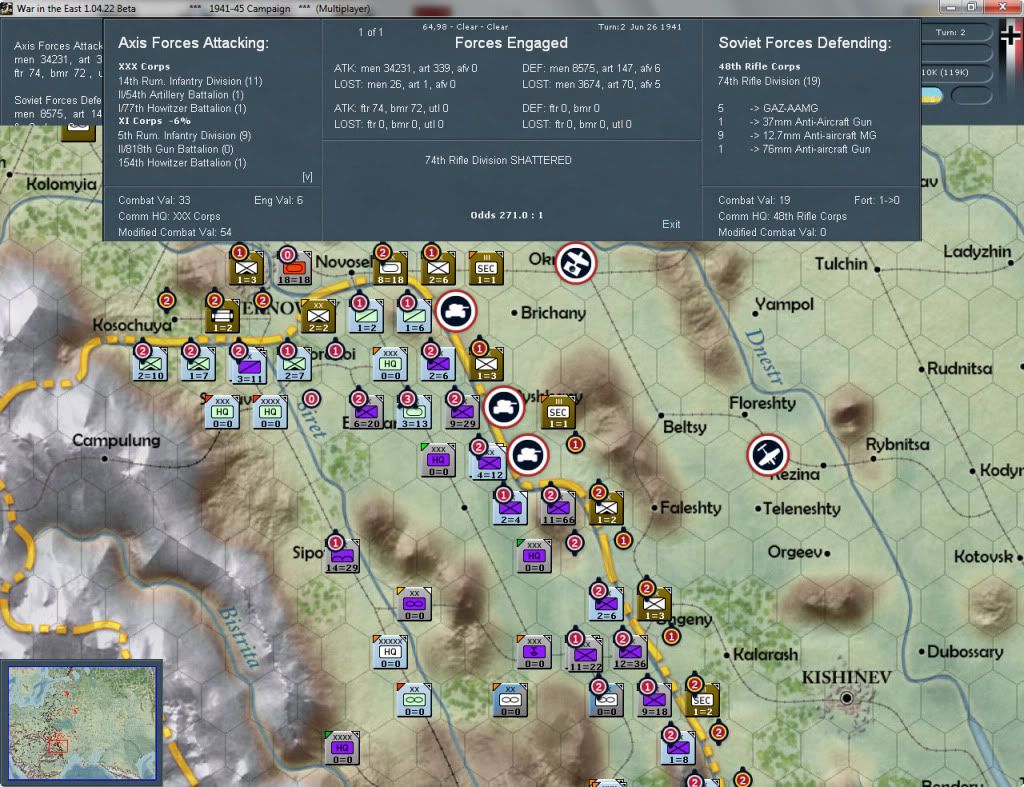
Task: Select the 14=29 Romanian unit counter
Action: pyautogui.click(x=342, y=558)
